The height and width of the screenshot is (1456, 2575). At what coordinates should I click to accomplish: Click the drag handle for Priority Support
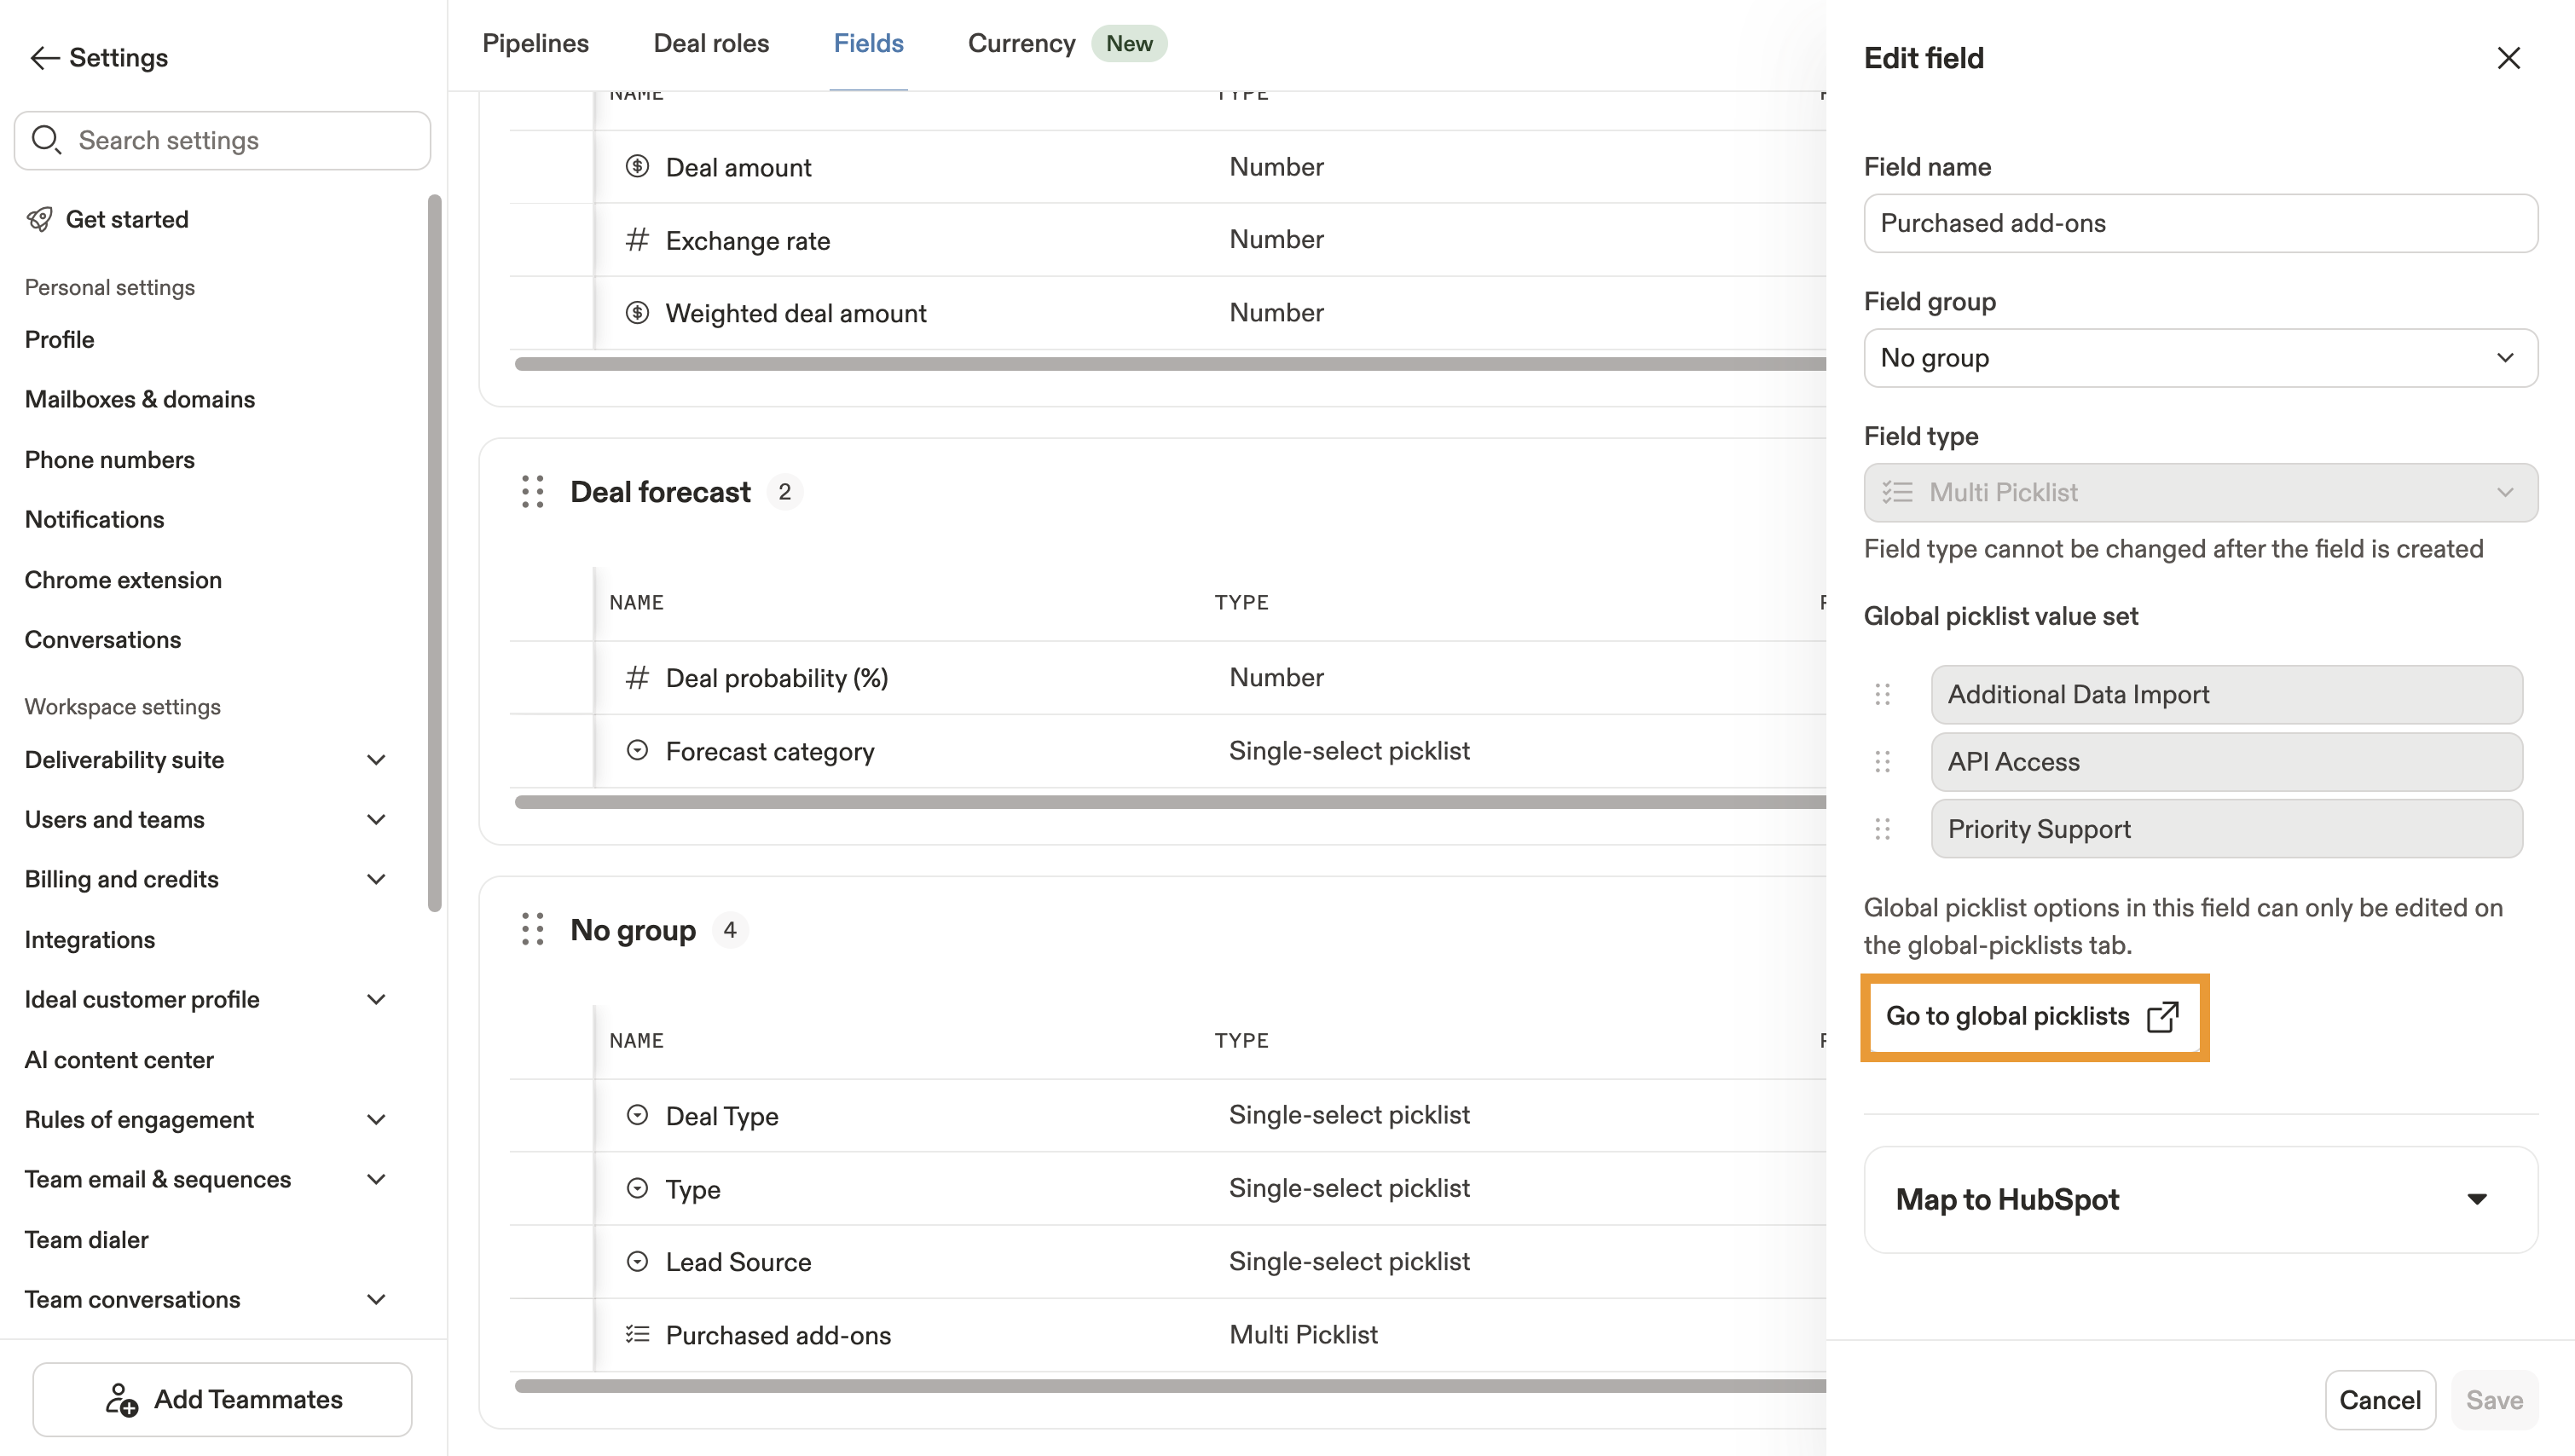pyautogui.click(x=1882, y=828)
